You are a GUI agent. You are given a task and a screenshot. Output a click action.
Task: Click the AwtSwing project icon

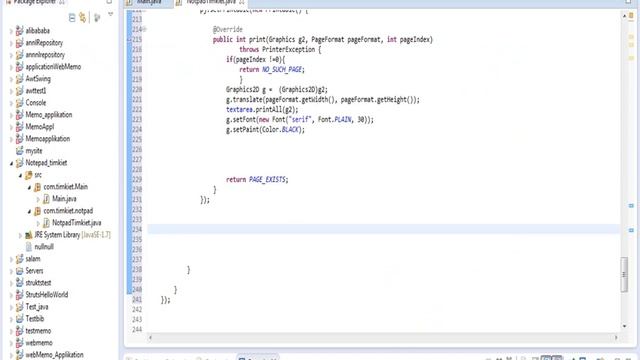[x=19, y=79]
